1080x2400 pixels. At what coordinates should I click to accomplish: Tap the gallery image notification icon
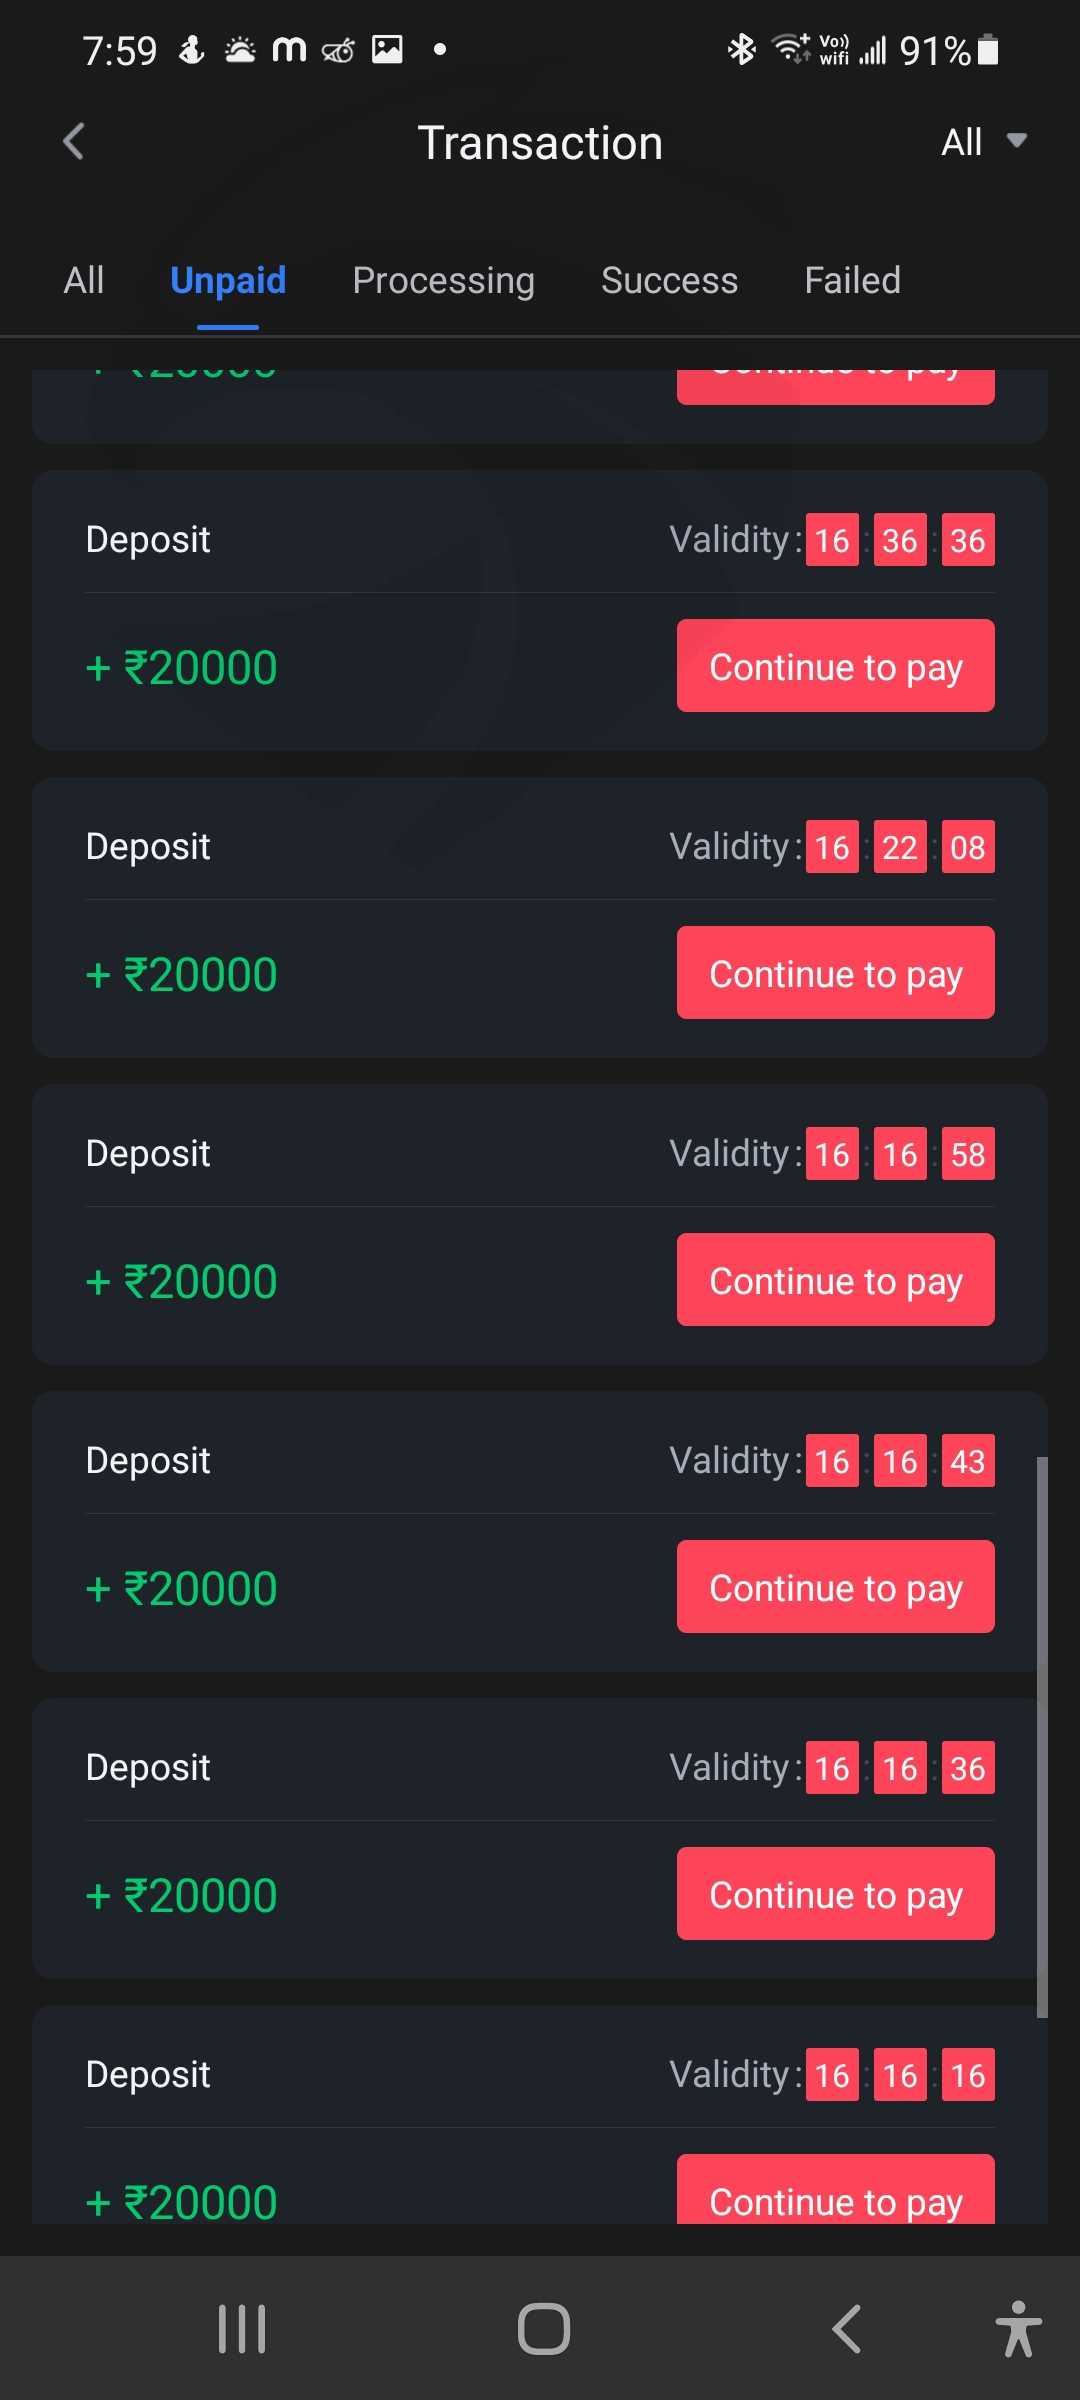coord(387,49)
